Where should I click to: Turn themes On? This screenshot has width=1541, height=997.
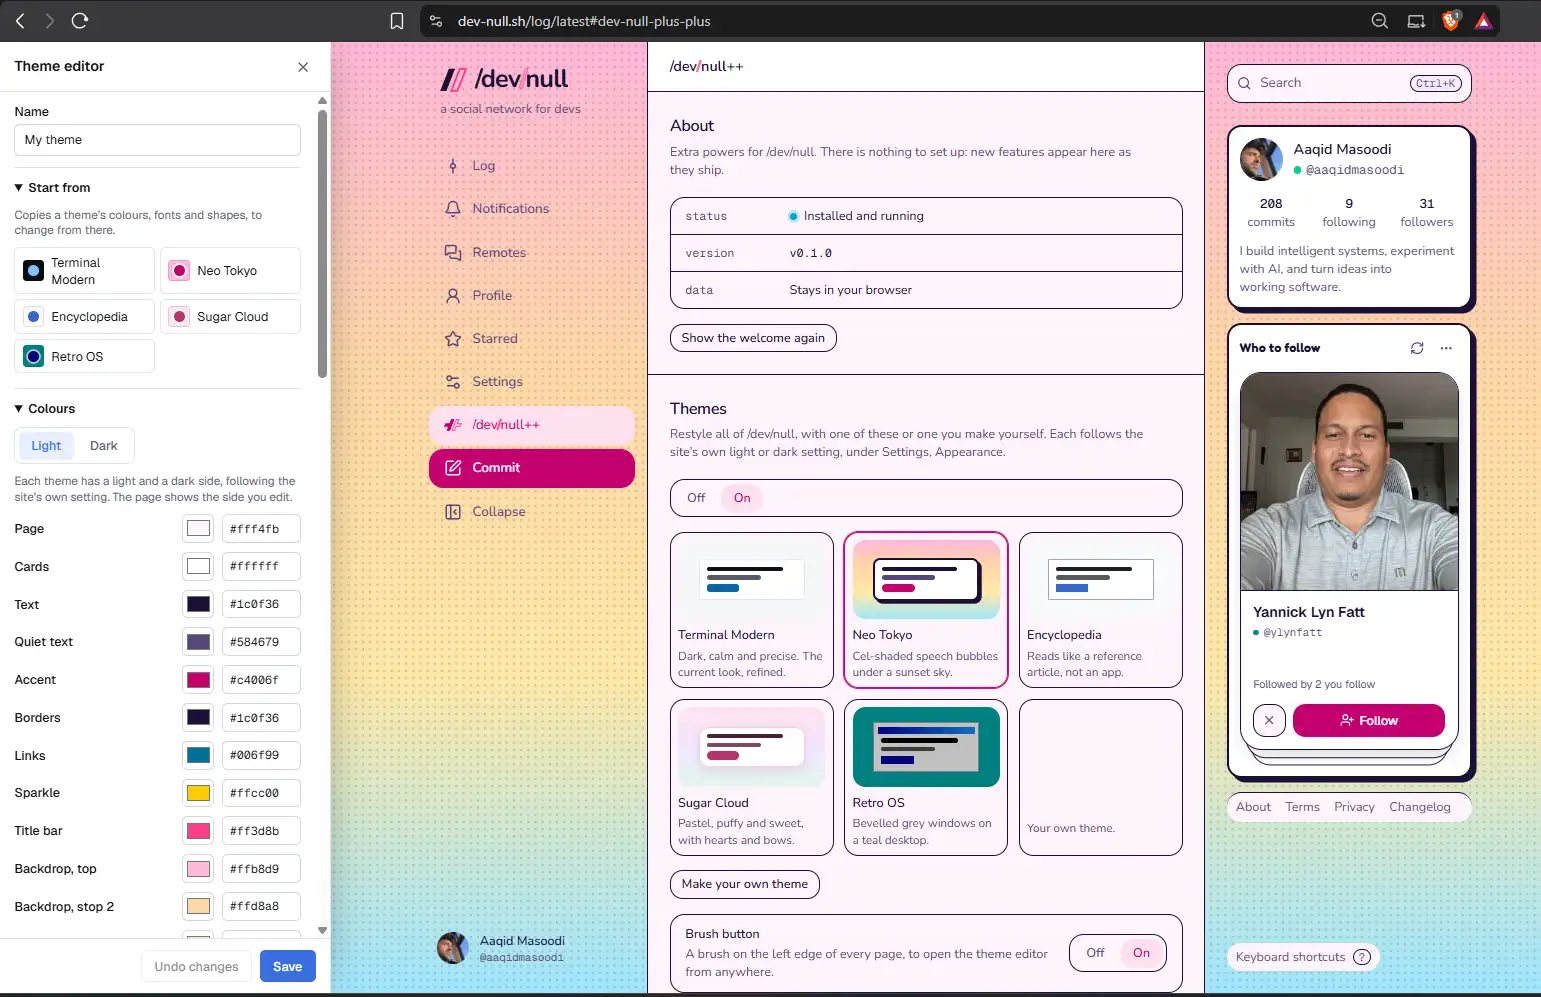point(742,498)
